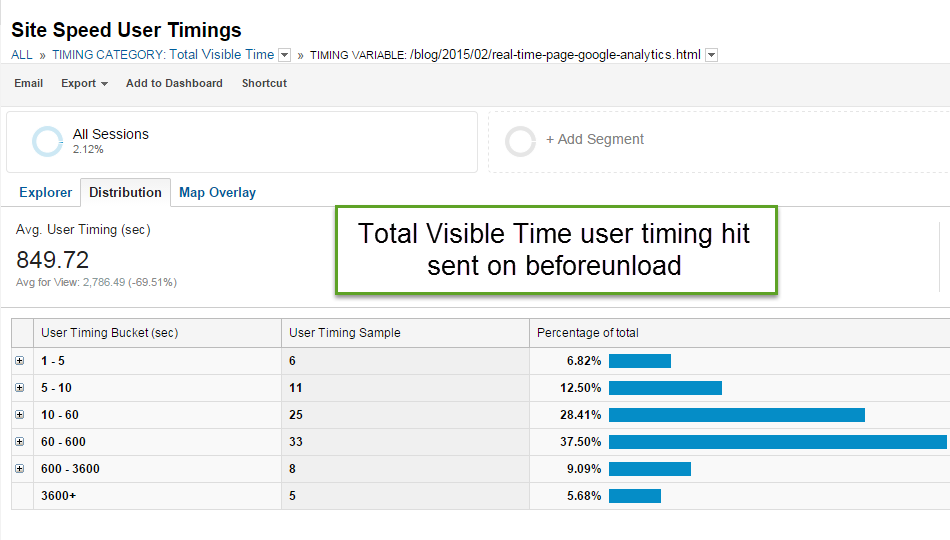The width and height of the screenshot is (950, 540).
Task: Click + Add Segment text
Action: coord(595,139)
